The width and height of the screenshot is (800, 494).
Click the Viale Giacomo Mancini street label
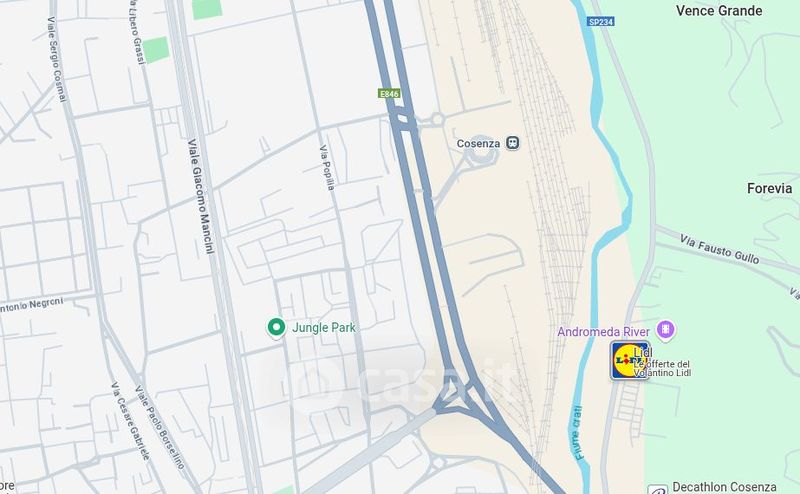tap(201, 196)
